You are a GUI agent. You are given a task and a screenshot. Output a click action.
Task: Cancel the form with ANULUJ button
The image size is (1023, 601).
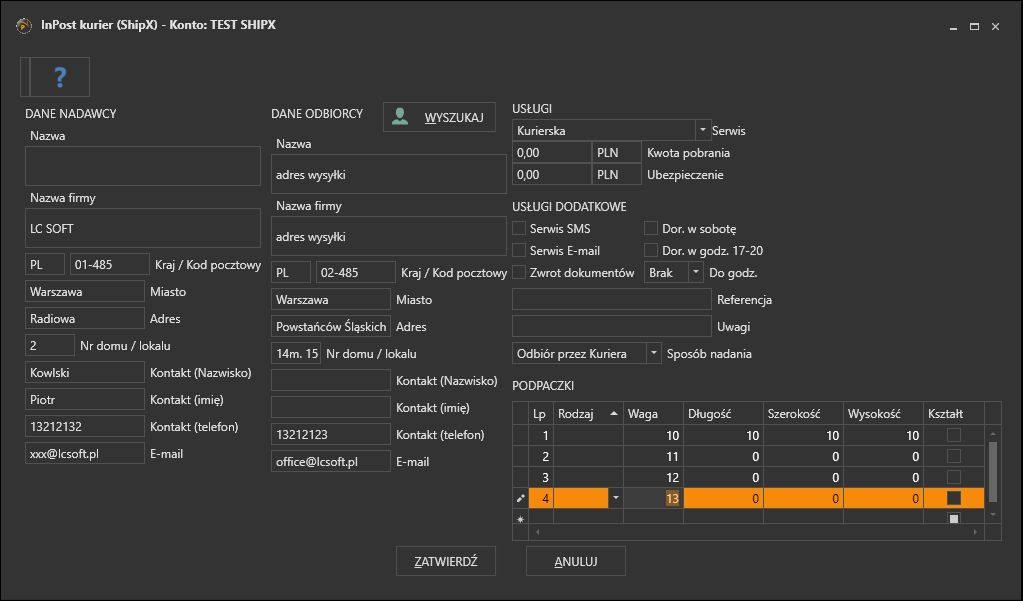tap(575, 561)
